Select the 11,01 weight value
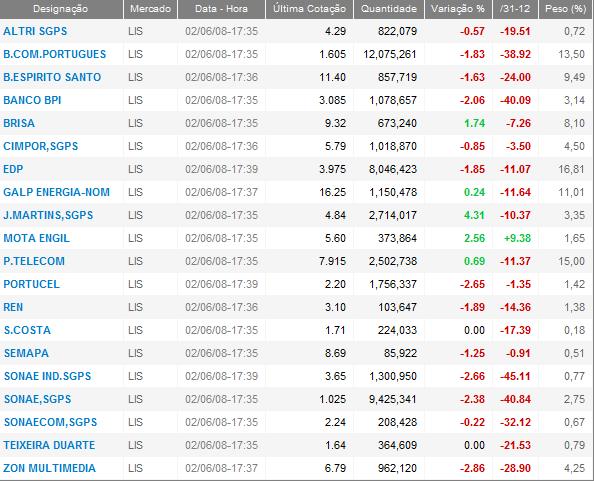 [x=572, y=192]
